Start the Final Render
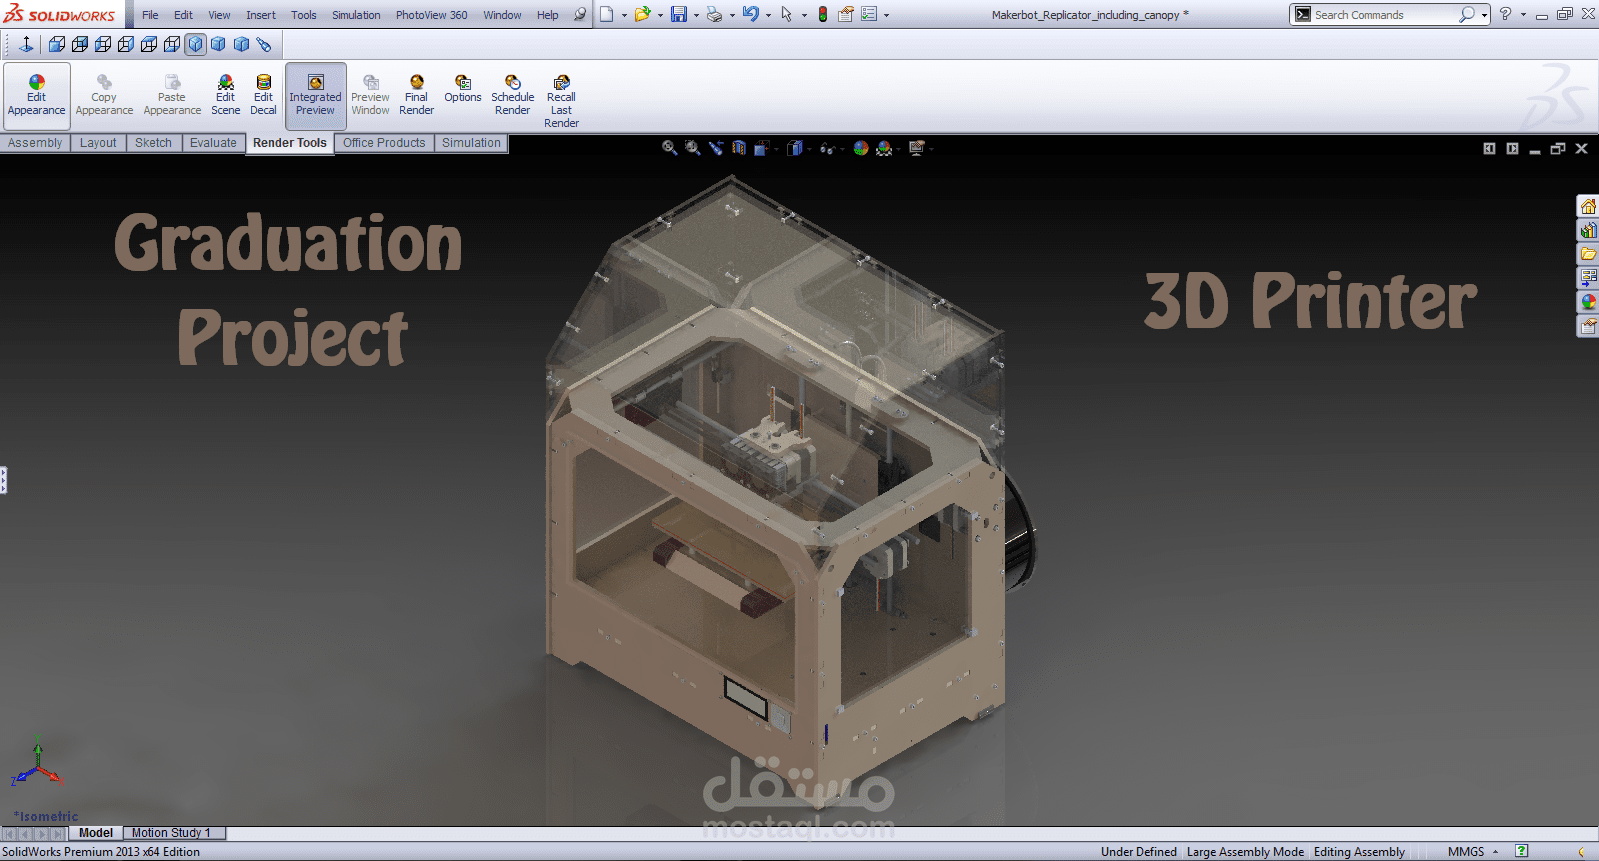 tap(416, 96)
